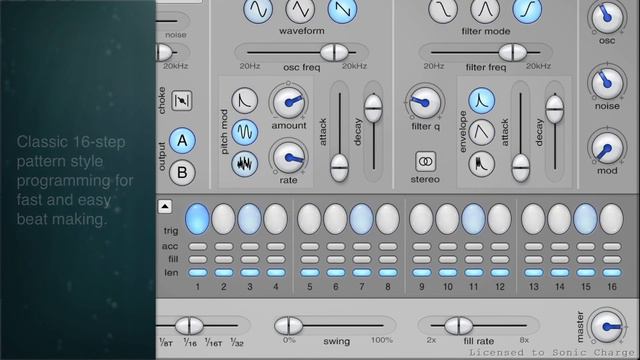
Task: Click the filter envelope attack slider handle
Action: coord(520,168)
